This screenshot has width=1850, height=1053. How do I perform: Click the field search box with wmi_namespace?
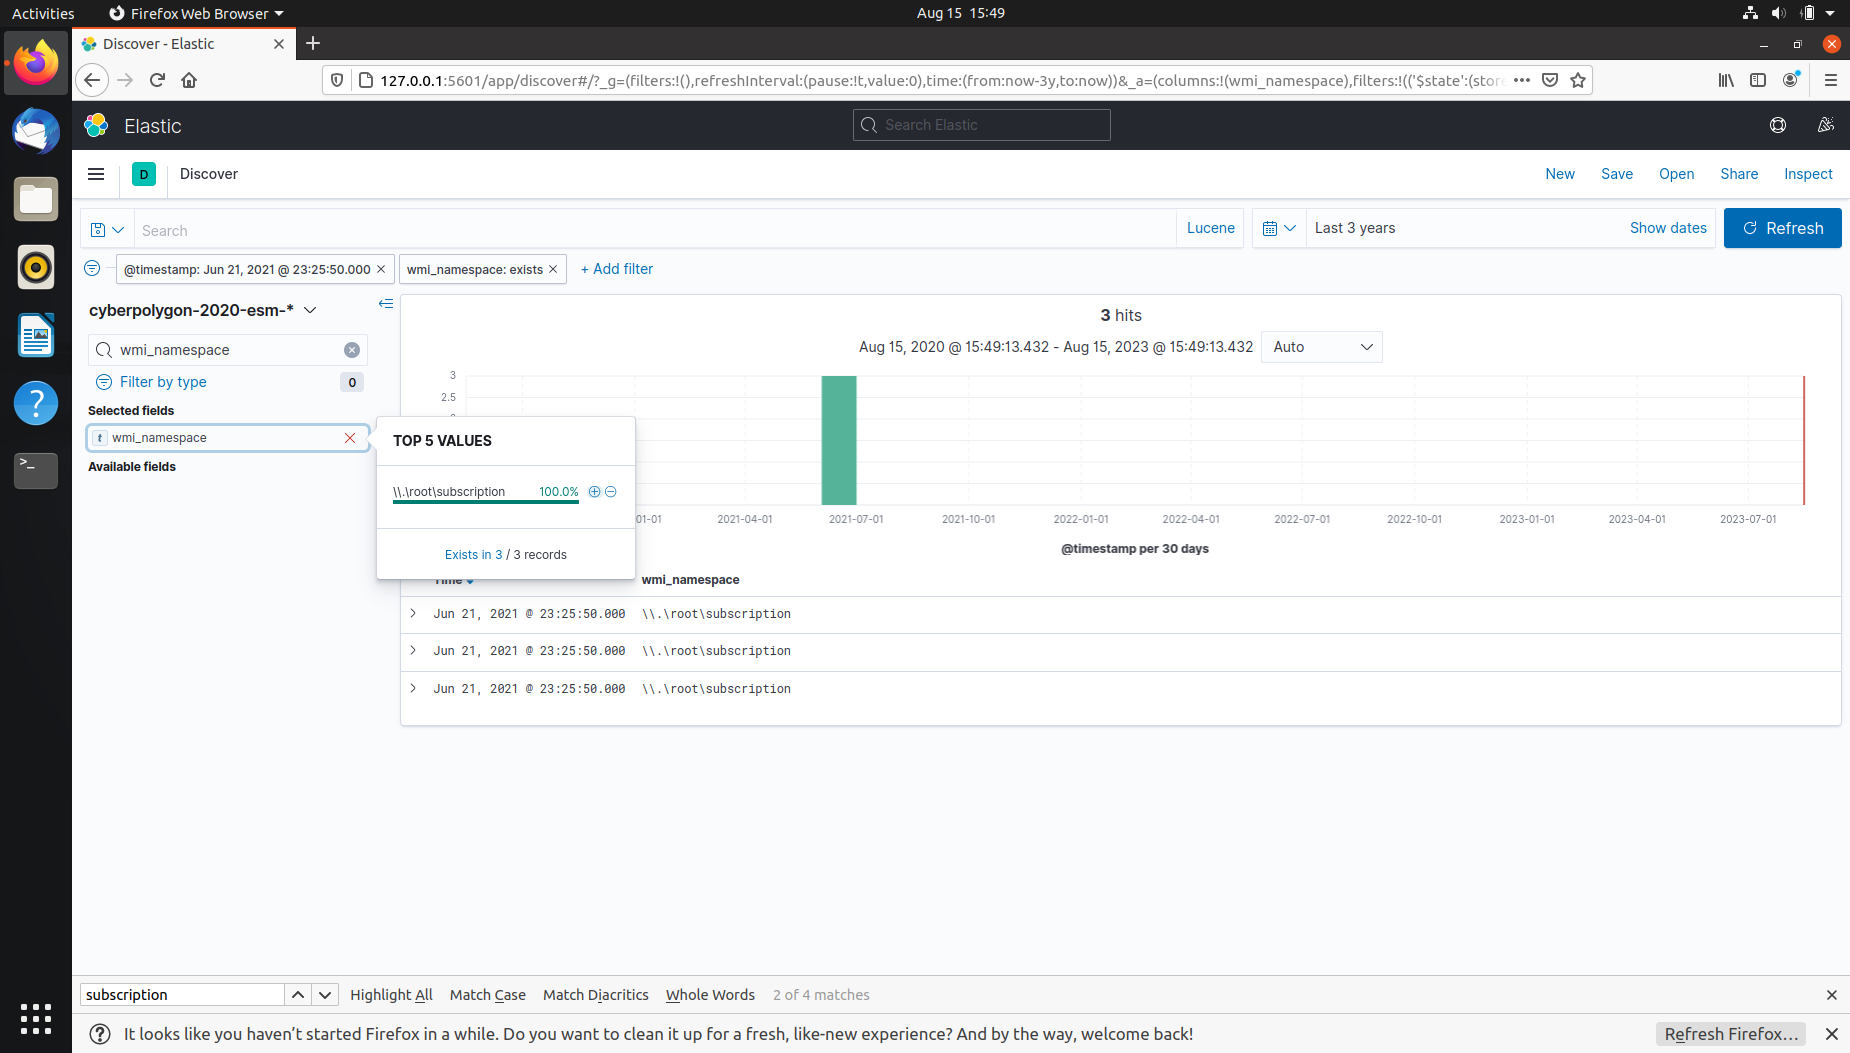(x=228, y=350)
